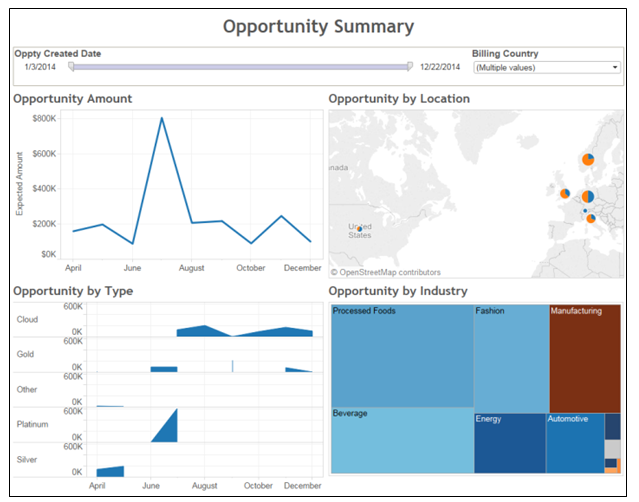Select the Beverage treemap tile
639x502 pixels.
[x=402, y=440]
